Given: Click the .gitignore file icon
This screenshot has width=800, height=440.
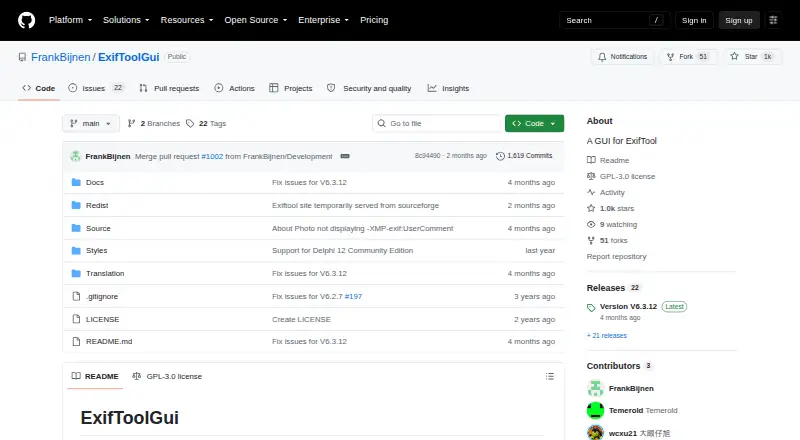Looking at the screenshot, I should [x=76, y=297].
